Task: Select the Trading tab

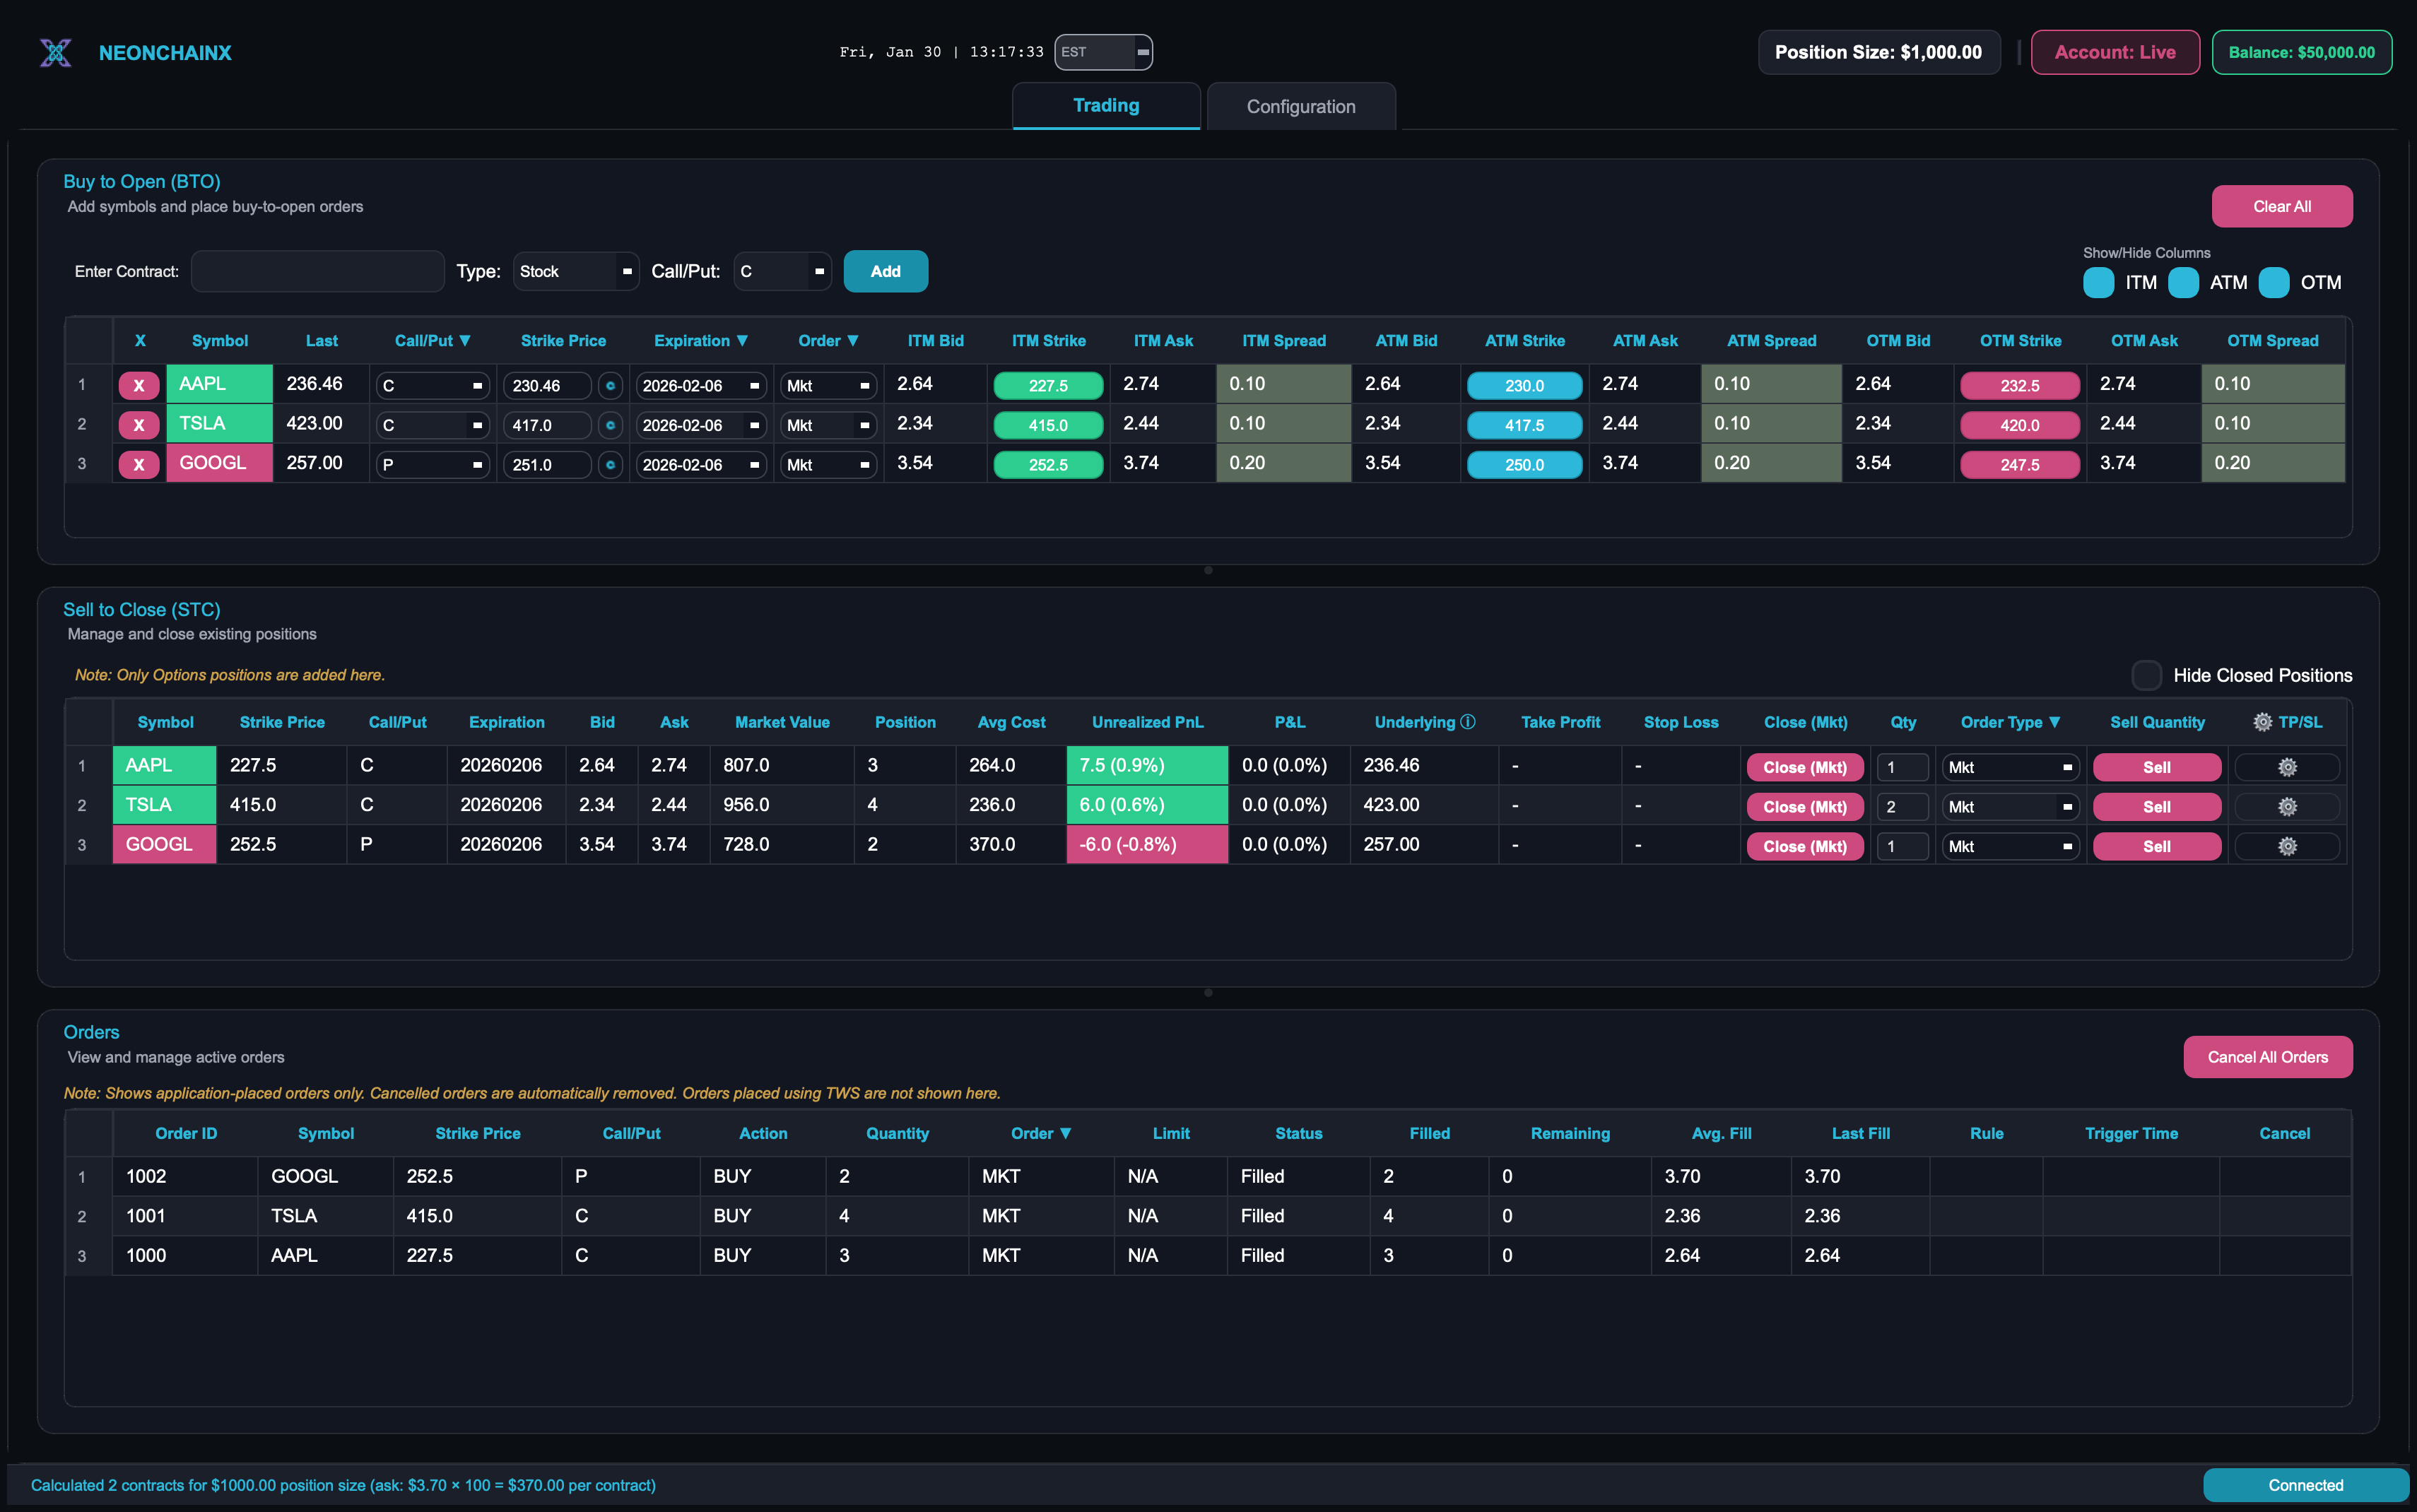Action: 1105,106
